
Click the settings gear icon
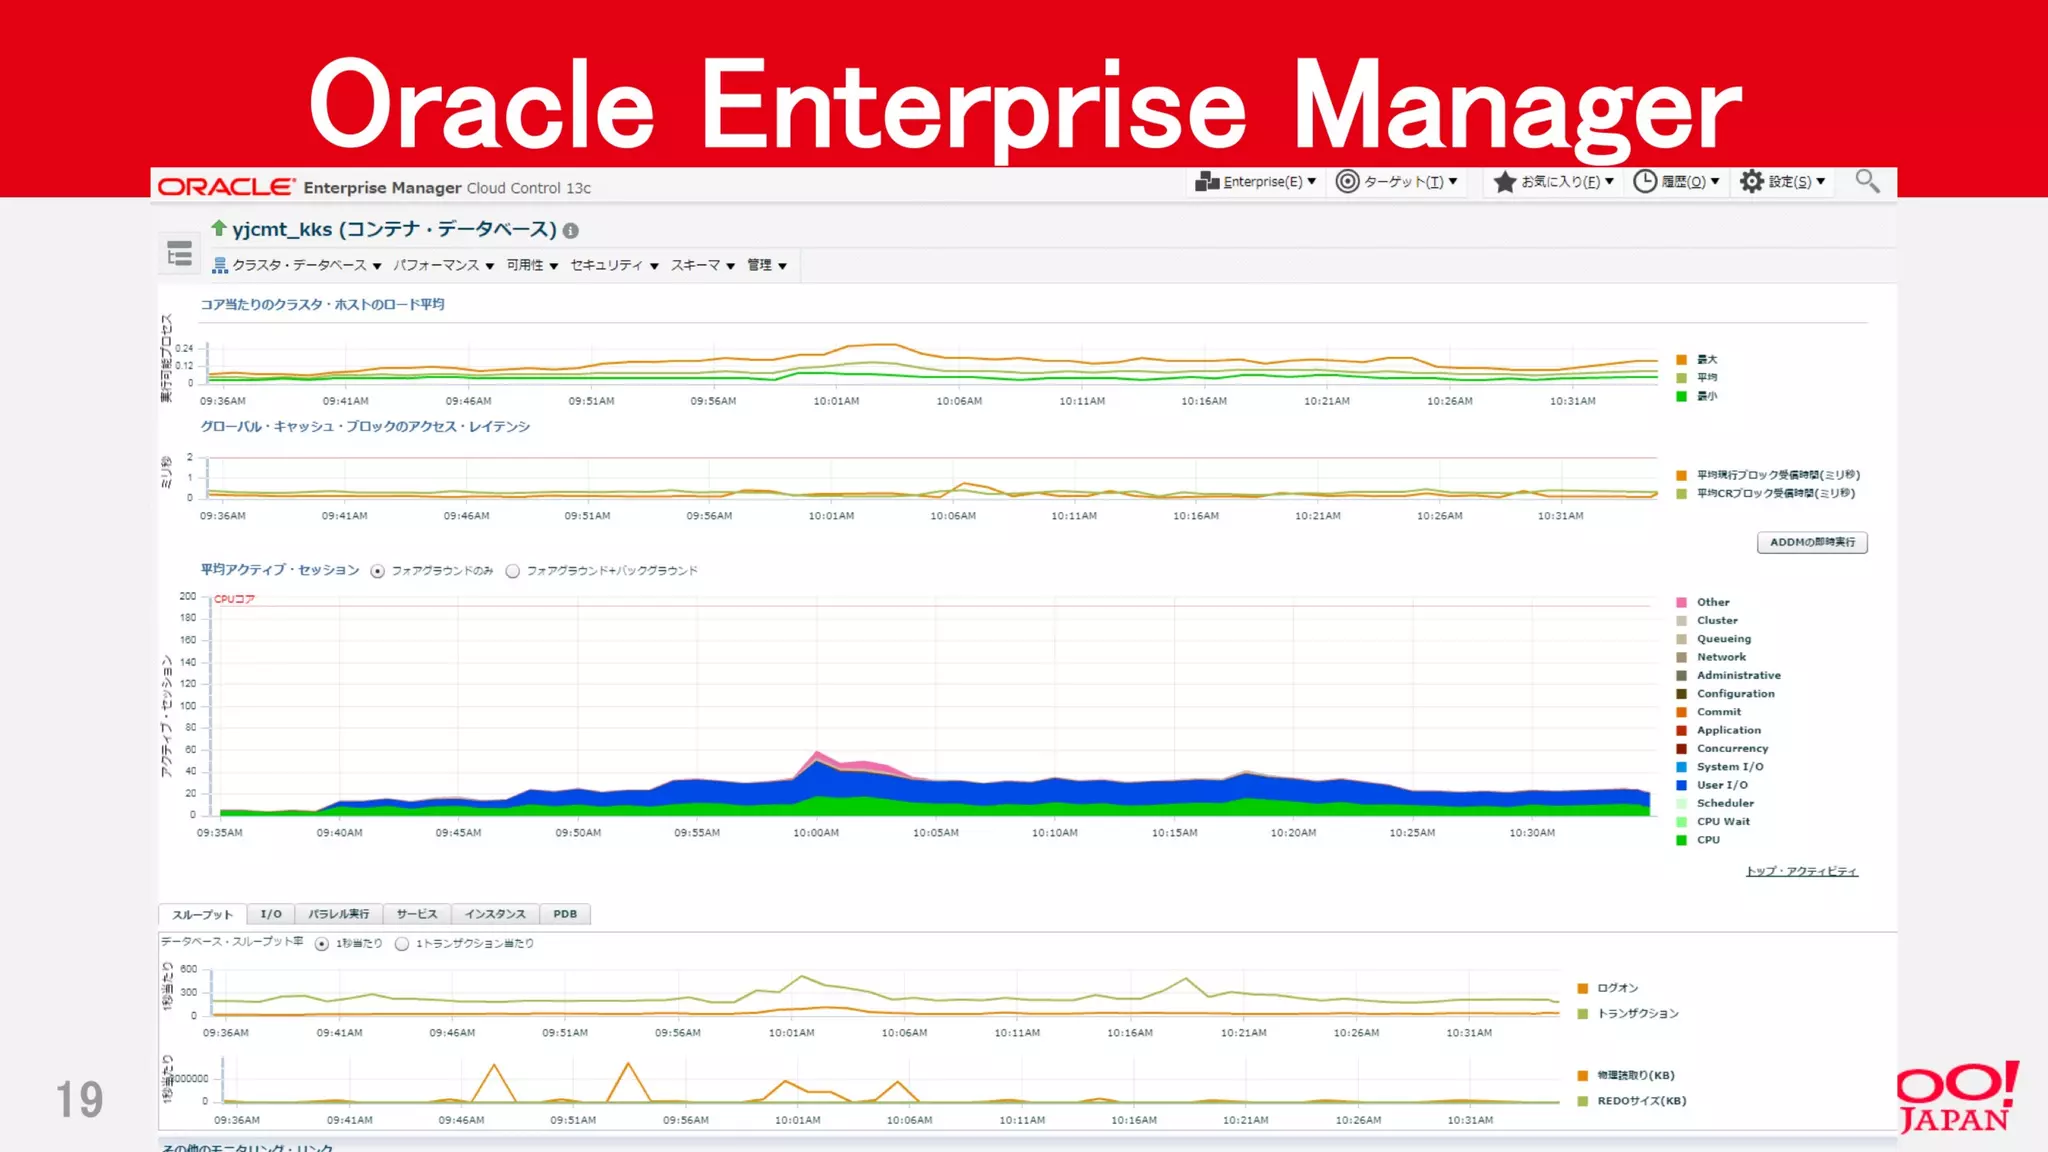pos(1751,181)
